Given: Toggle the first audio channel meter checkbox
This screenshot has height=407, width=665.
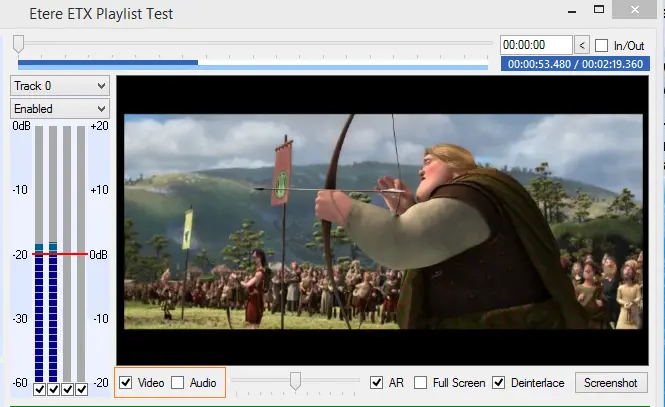Looking at the screenshot, I should (x=39, y=390).
